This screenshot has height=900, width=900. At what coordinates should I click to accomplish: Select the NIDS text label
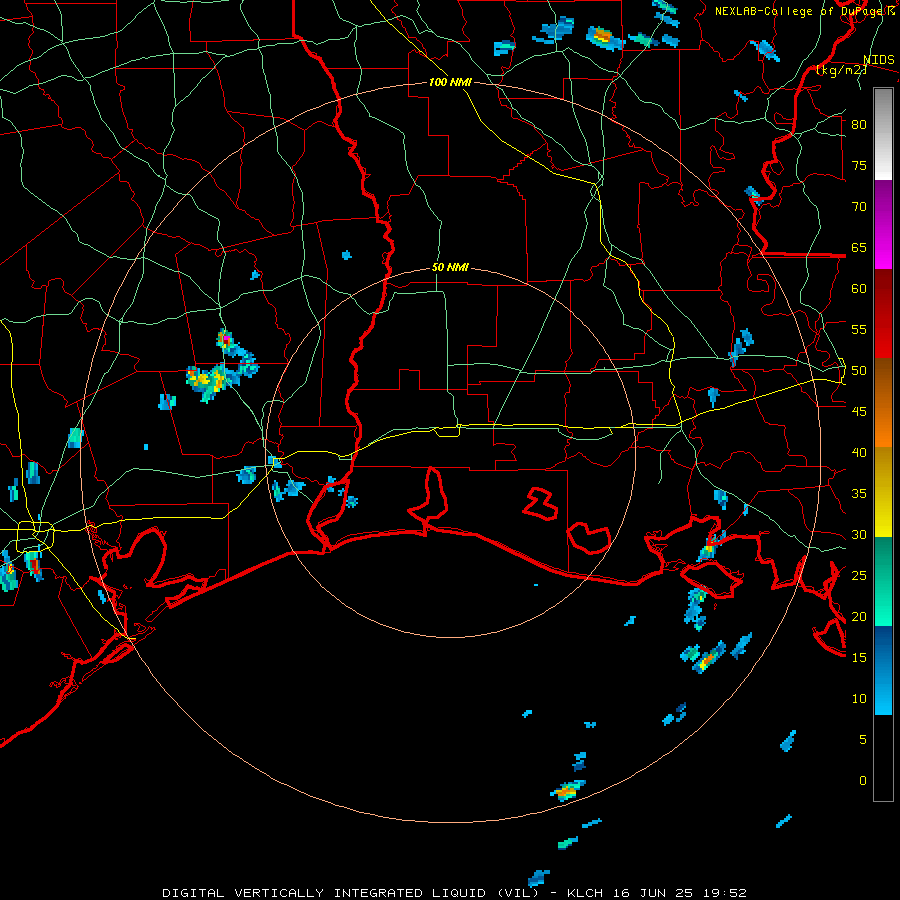(x=879, y=60)
